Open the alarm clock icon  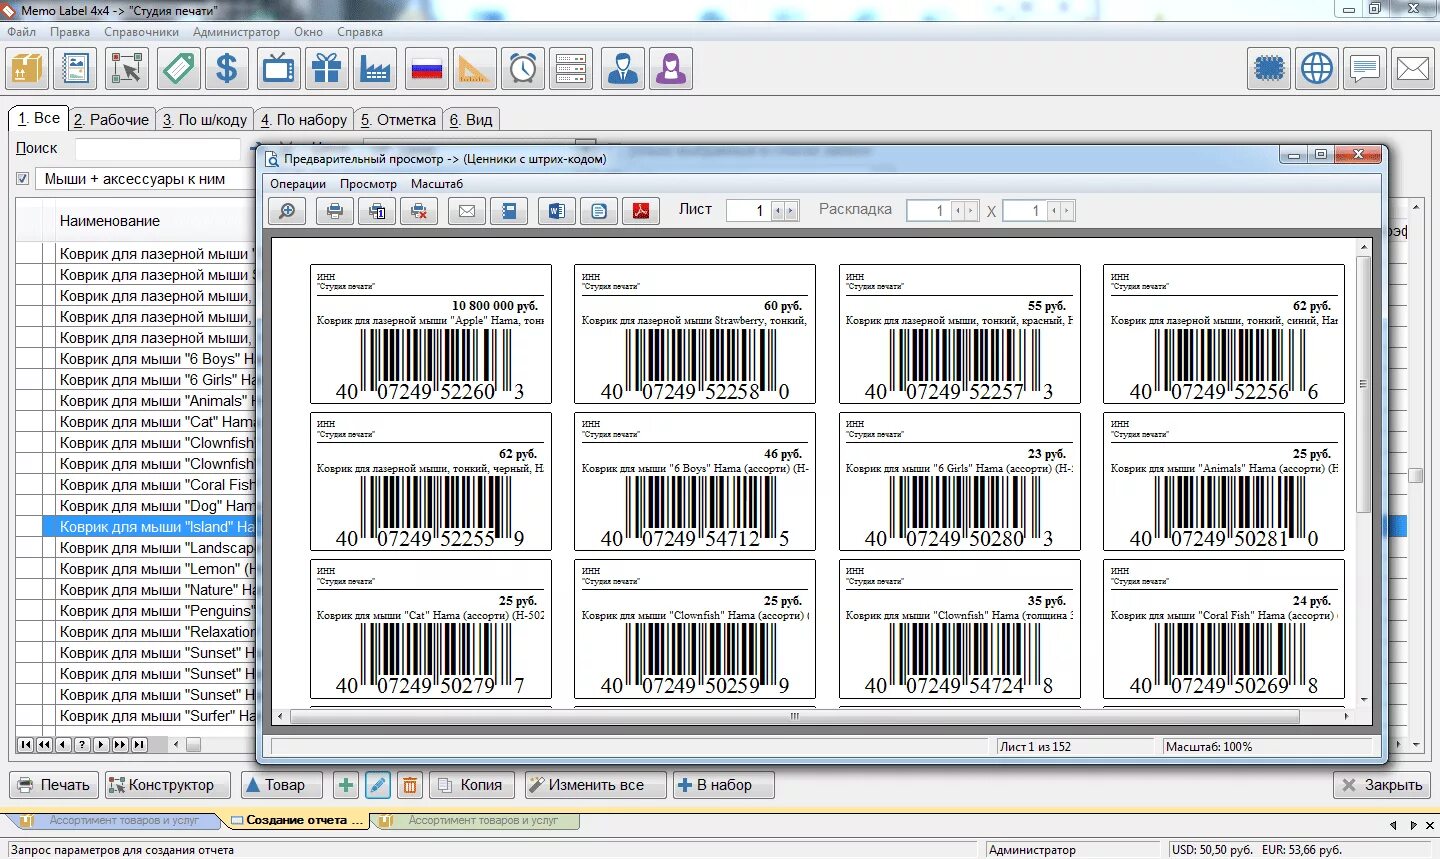[523, 69]
